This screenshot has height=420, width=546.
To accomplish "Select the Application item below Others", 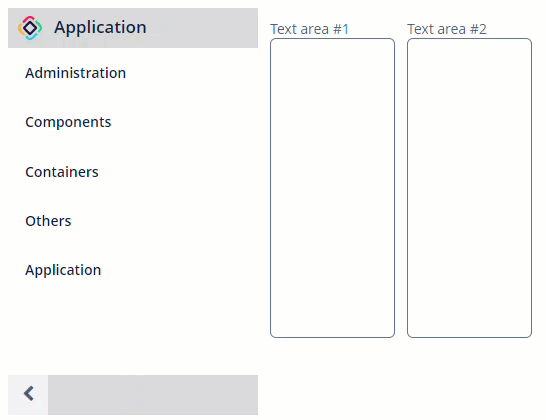I will [x=63, y=270].
